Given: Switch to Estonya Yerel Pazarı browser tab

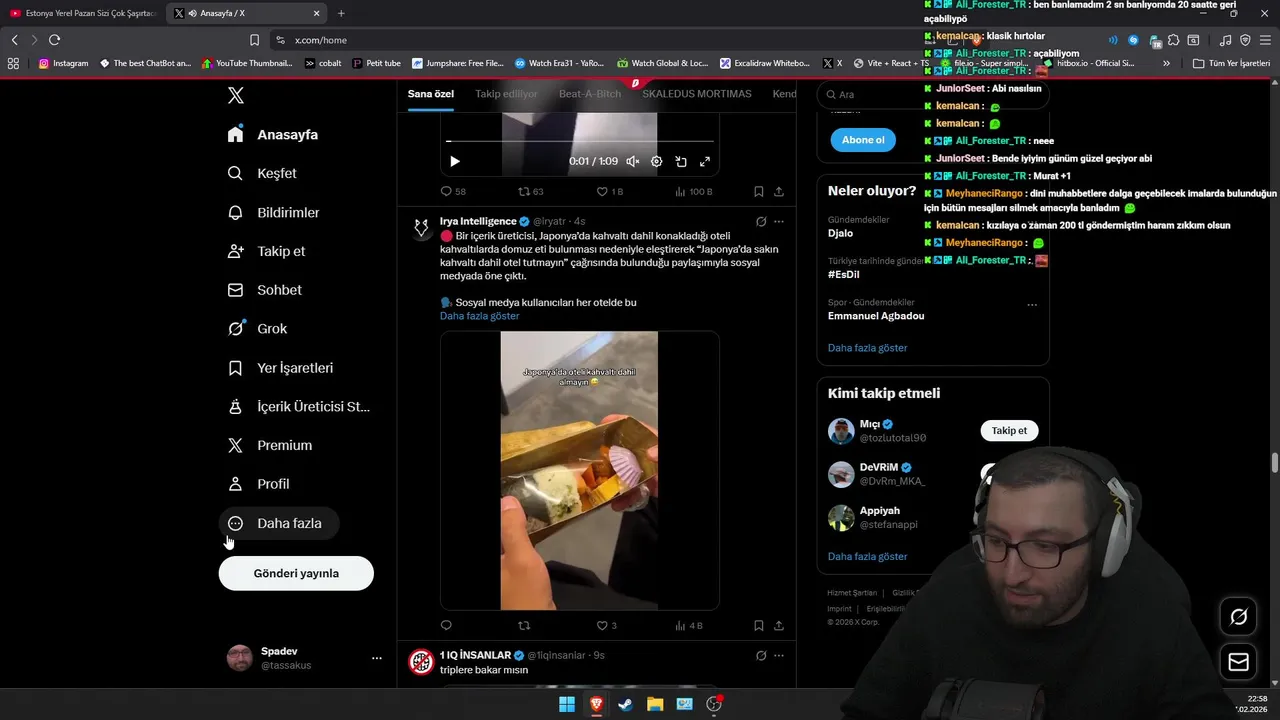Looking at the screenshot, I should [x=82, y=13].
